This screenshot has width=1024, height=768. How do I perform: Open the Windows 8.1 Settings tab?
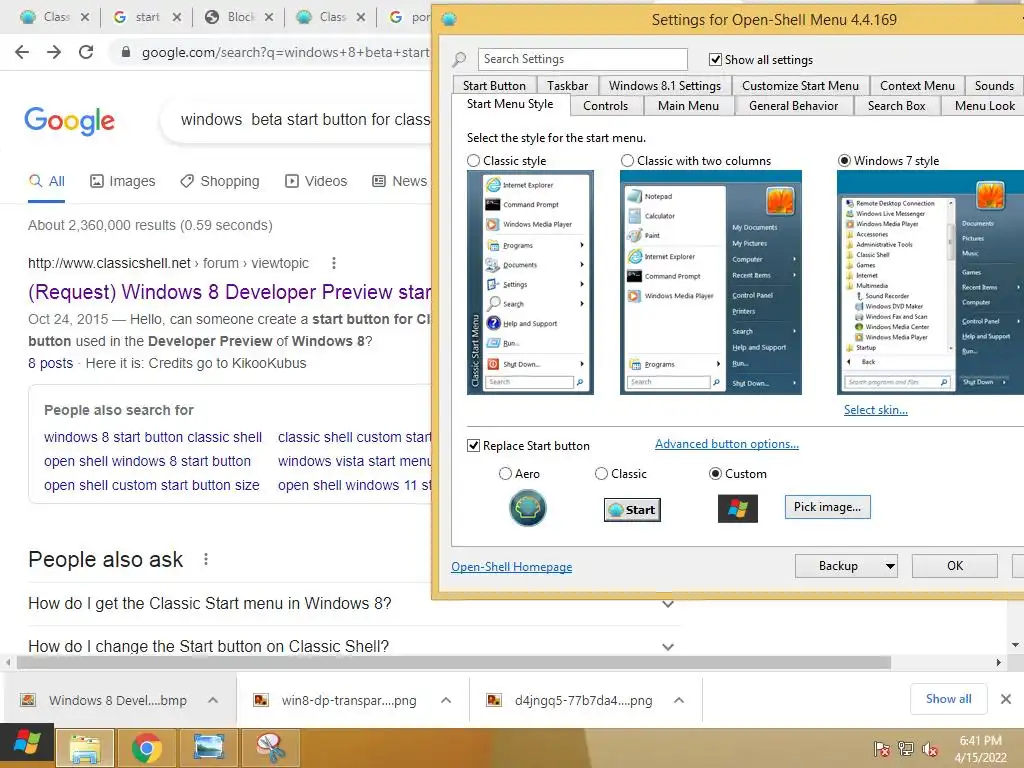[665, 86]
